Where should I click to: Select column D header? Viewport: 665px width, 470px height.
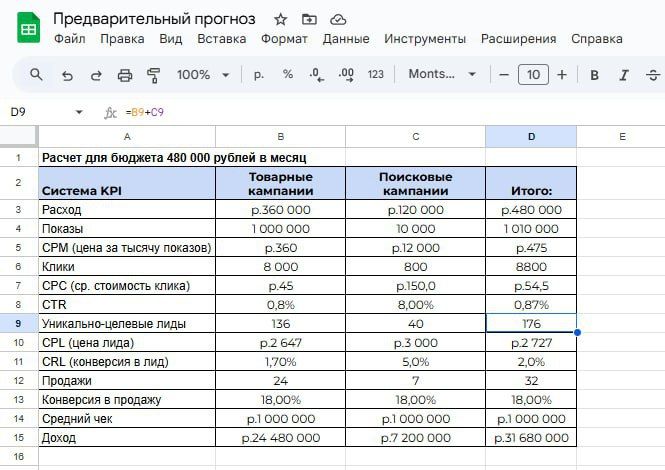(x=531, y=137)
